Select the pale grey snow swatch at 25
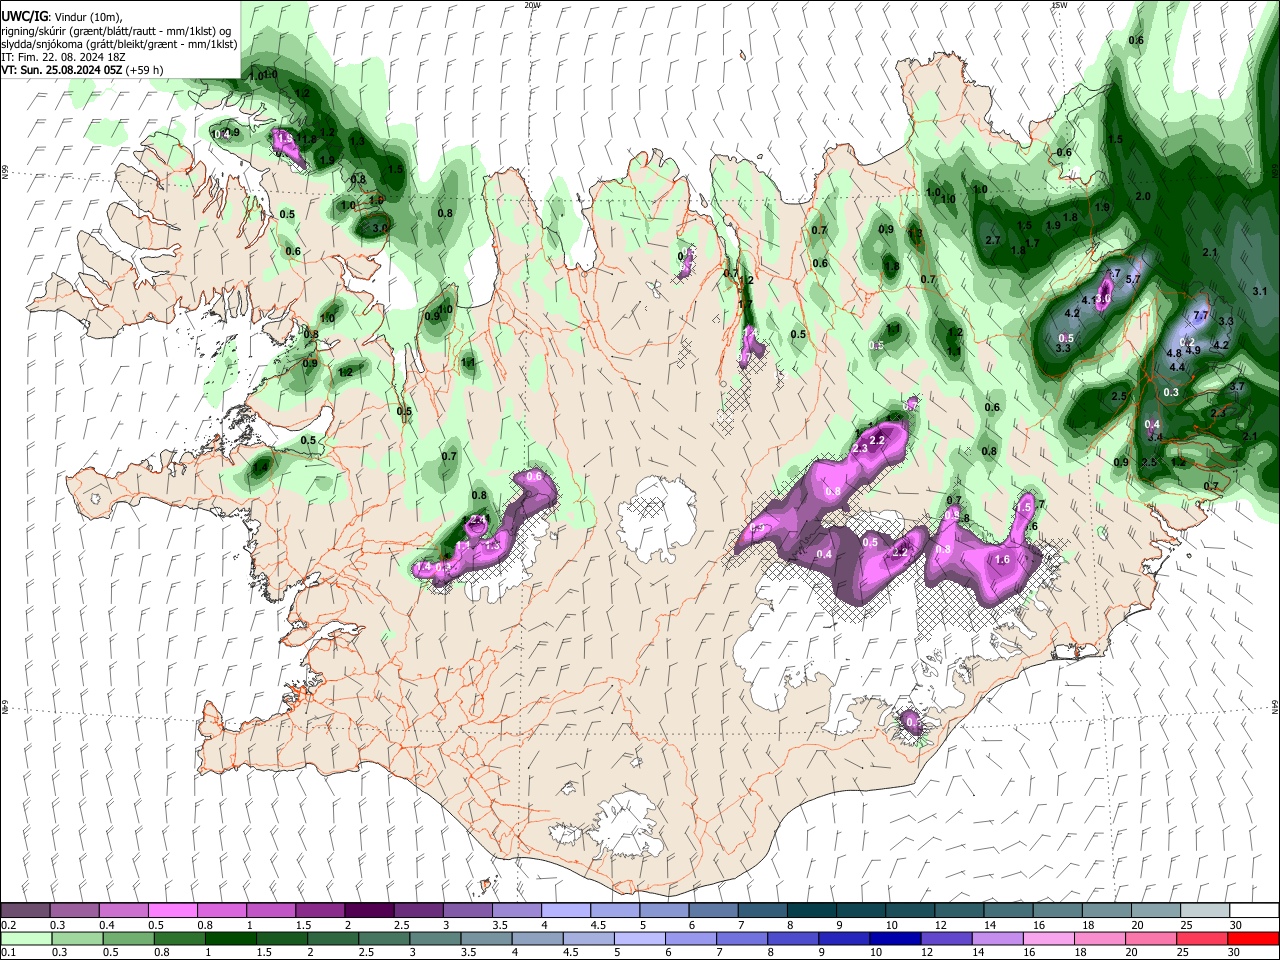1280x960 pixels. pyautogui.click(x=1204, y=911)
